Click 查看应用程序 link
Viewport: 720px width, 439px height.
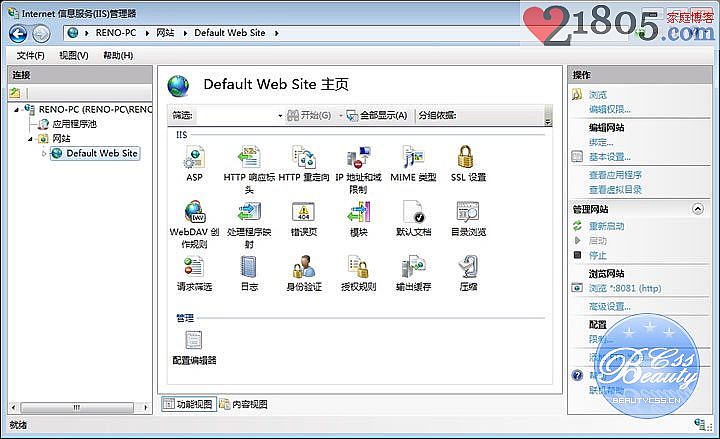coord(615,175)
